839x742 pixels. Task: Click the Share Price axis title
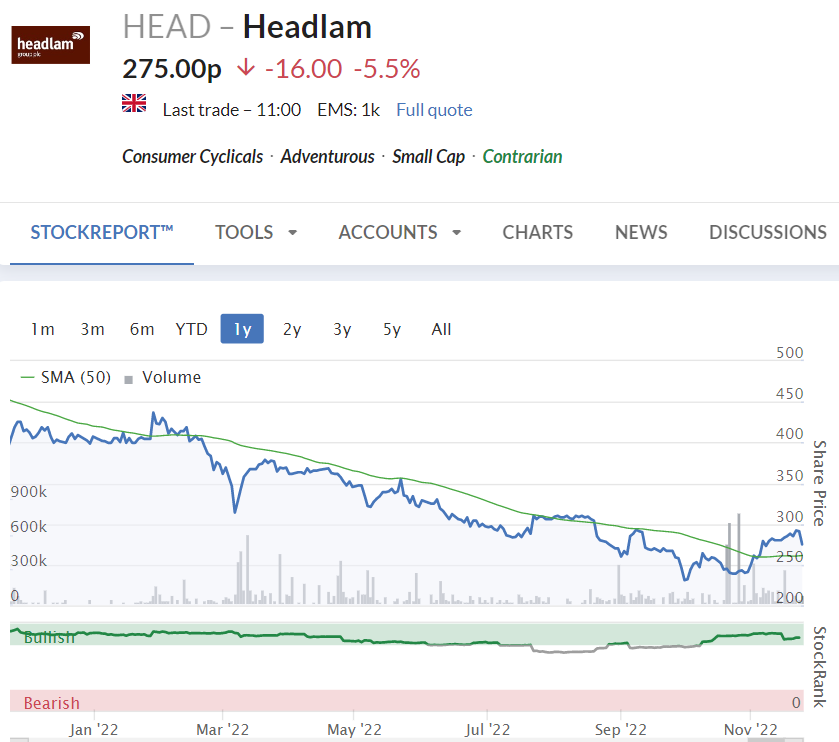[819, 483]
